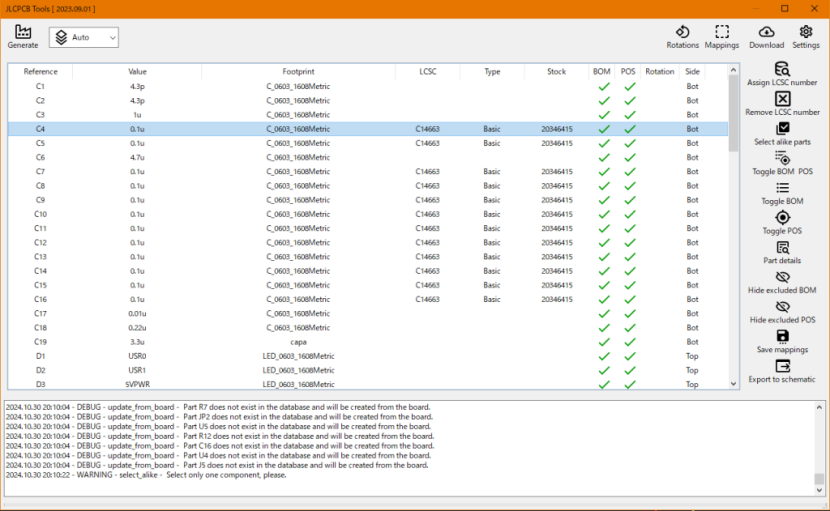Toggle BOM checkmark for C1 row

(603, 87)
